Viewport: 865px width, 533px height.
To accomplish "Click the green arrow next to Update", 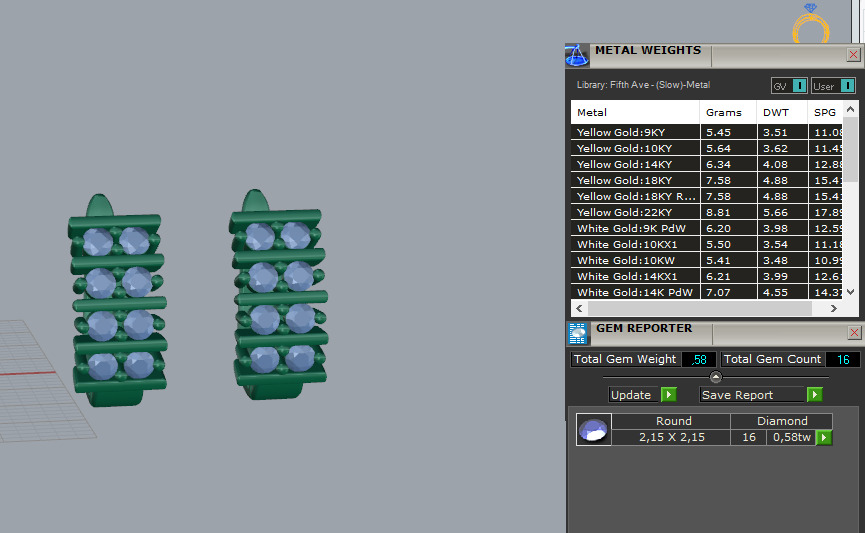I will coord(669,395).
